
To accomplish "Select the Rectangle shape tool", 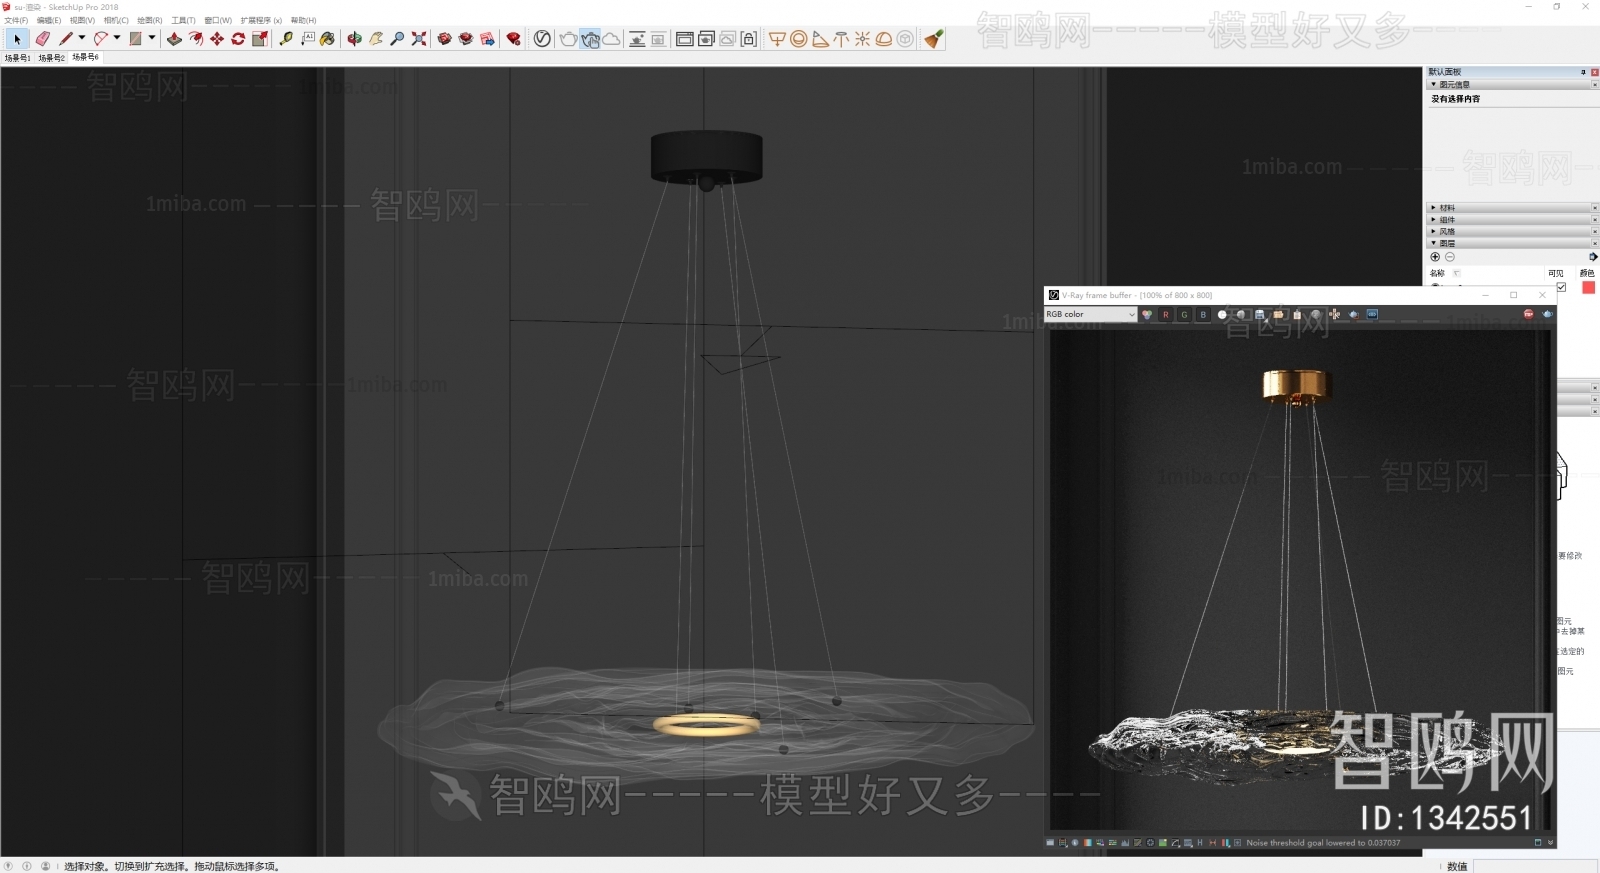I will (135, 39).
